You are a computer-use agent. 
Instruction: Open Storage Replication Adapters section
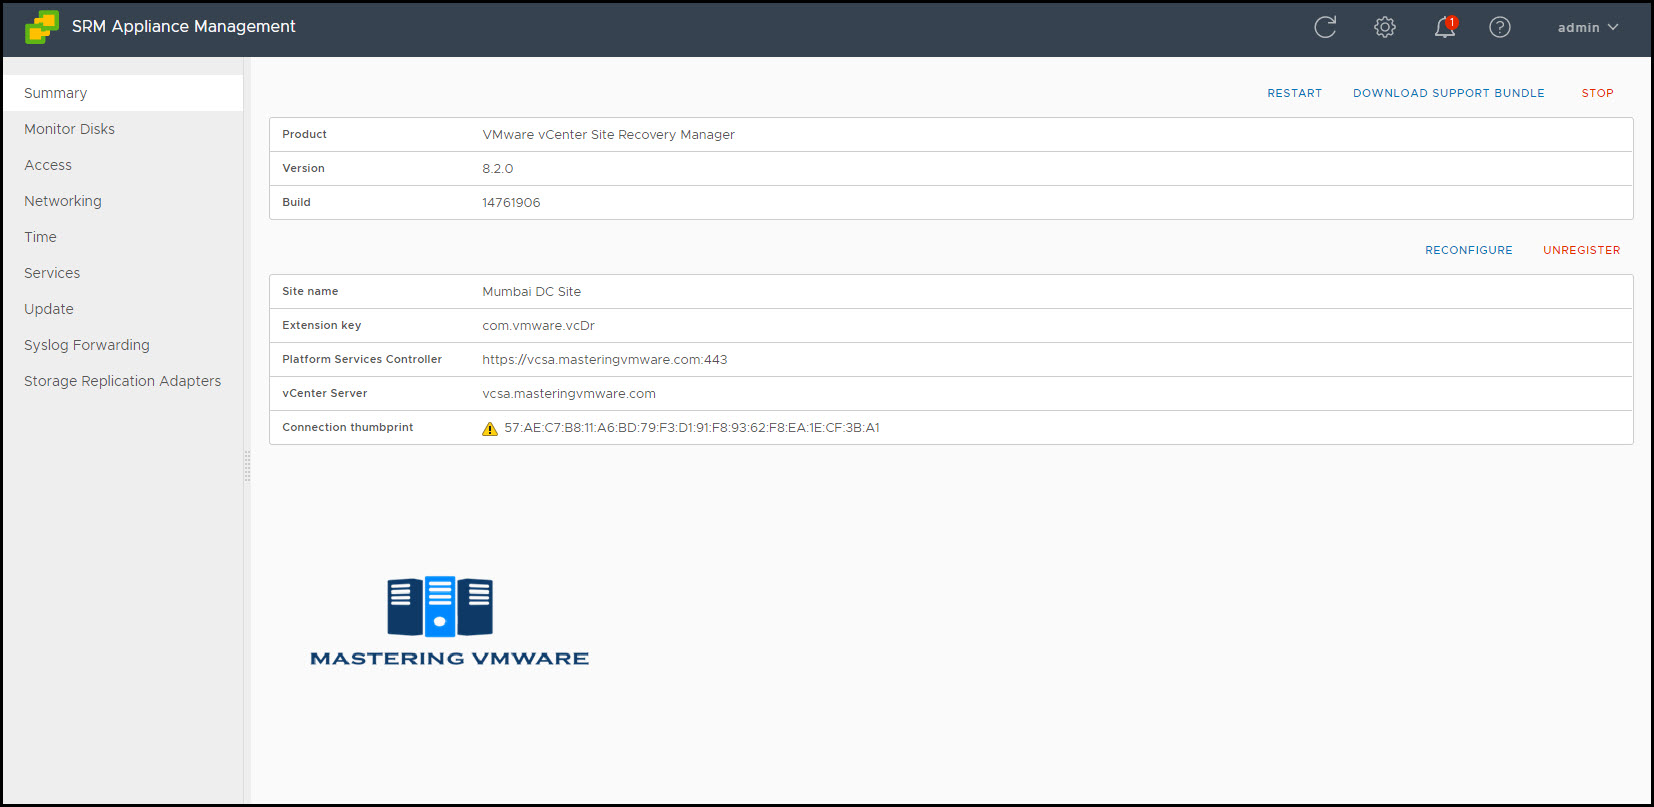coord(123,381)
